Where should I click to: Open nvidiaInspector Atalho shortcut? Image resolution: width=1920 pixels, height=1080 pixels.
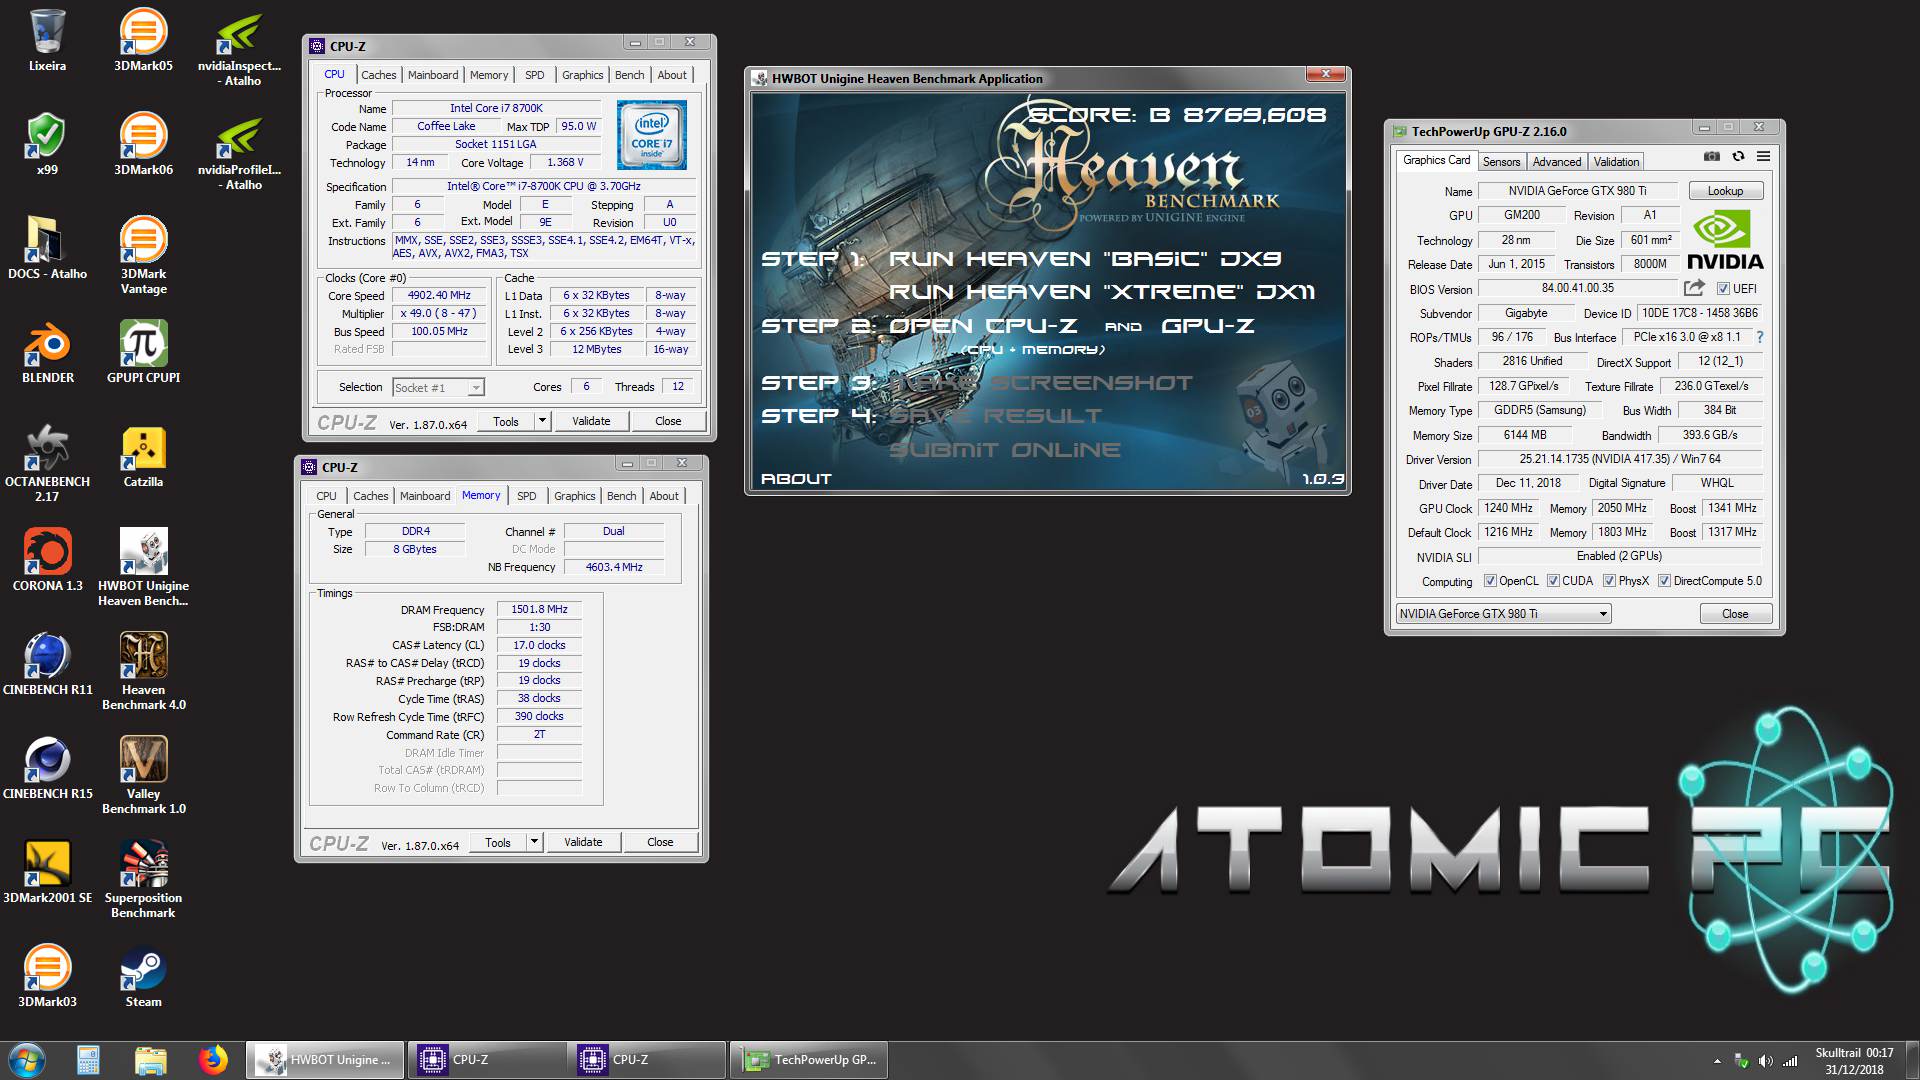tap(240, 47)
